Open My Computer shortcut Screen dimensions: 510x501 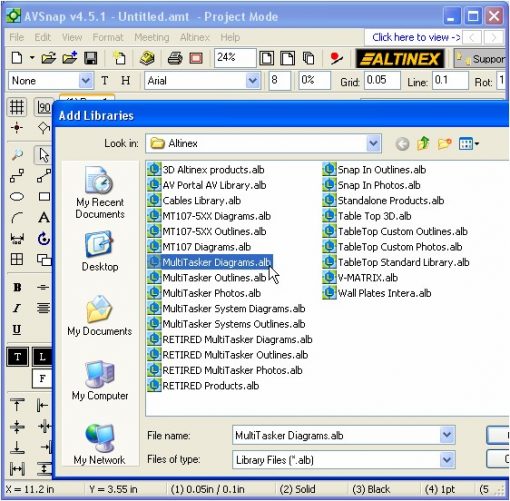coord(100,380)
